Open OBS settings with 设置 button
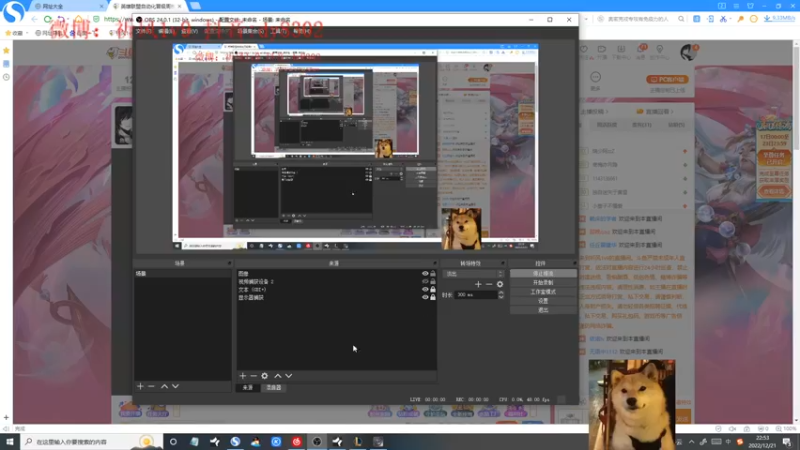800x450 pixels. click(x=543, y=301)
